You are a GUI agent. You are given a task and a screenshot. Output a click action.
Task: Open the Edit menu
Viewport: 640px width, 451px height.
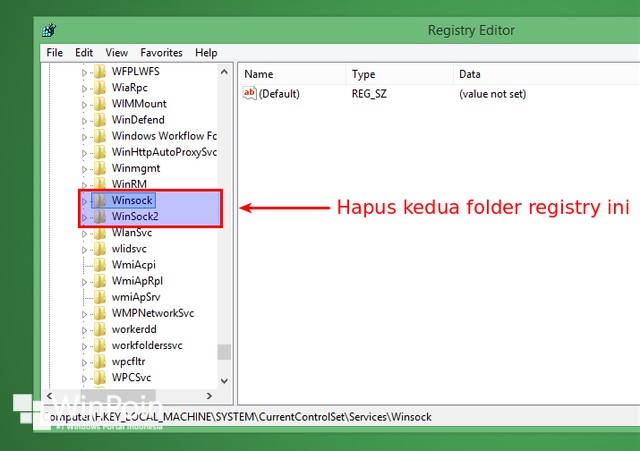tap(84, 53)
